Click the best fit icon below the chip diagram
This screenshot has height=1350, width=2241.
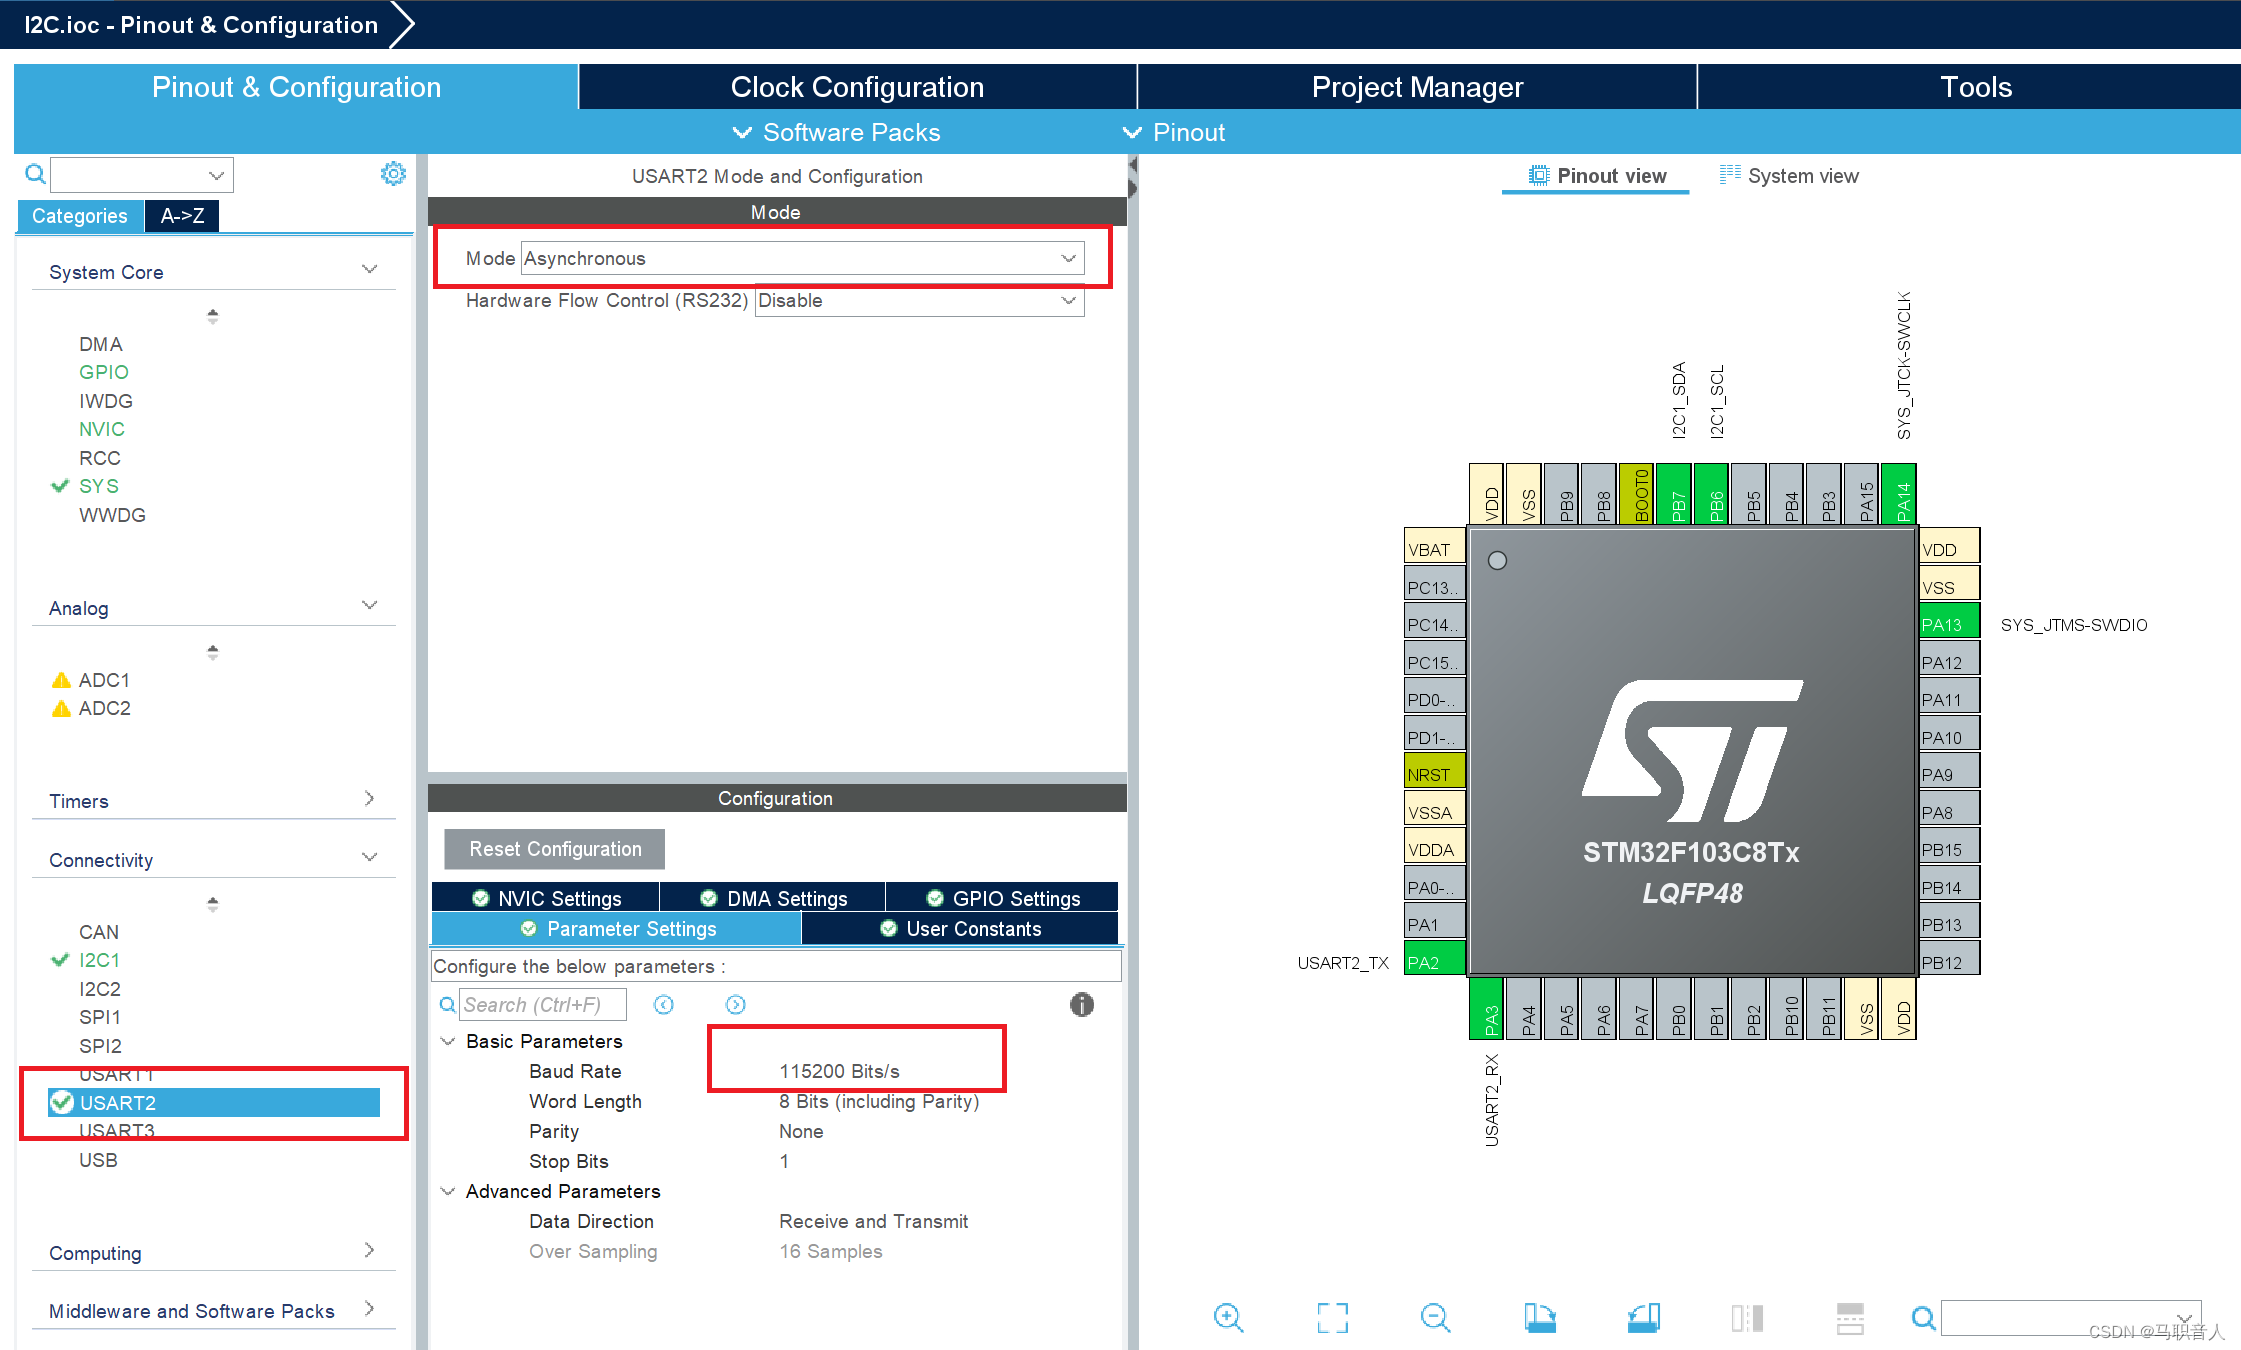1332,1318
